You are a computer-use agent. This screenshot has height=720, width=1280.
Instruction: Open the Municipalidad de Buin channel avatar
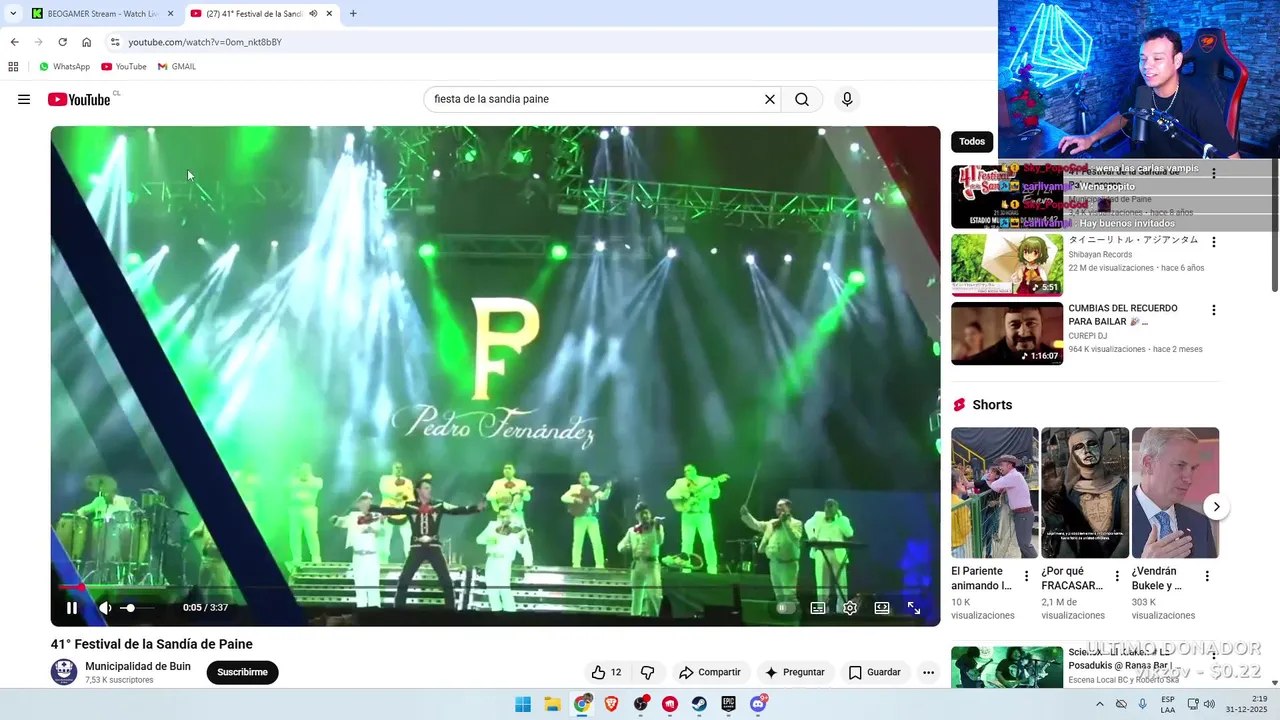(x=64, y=672)
